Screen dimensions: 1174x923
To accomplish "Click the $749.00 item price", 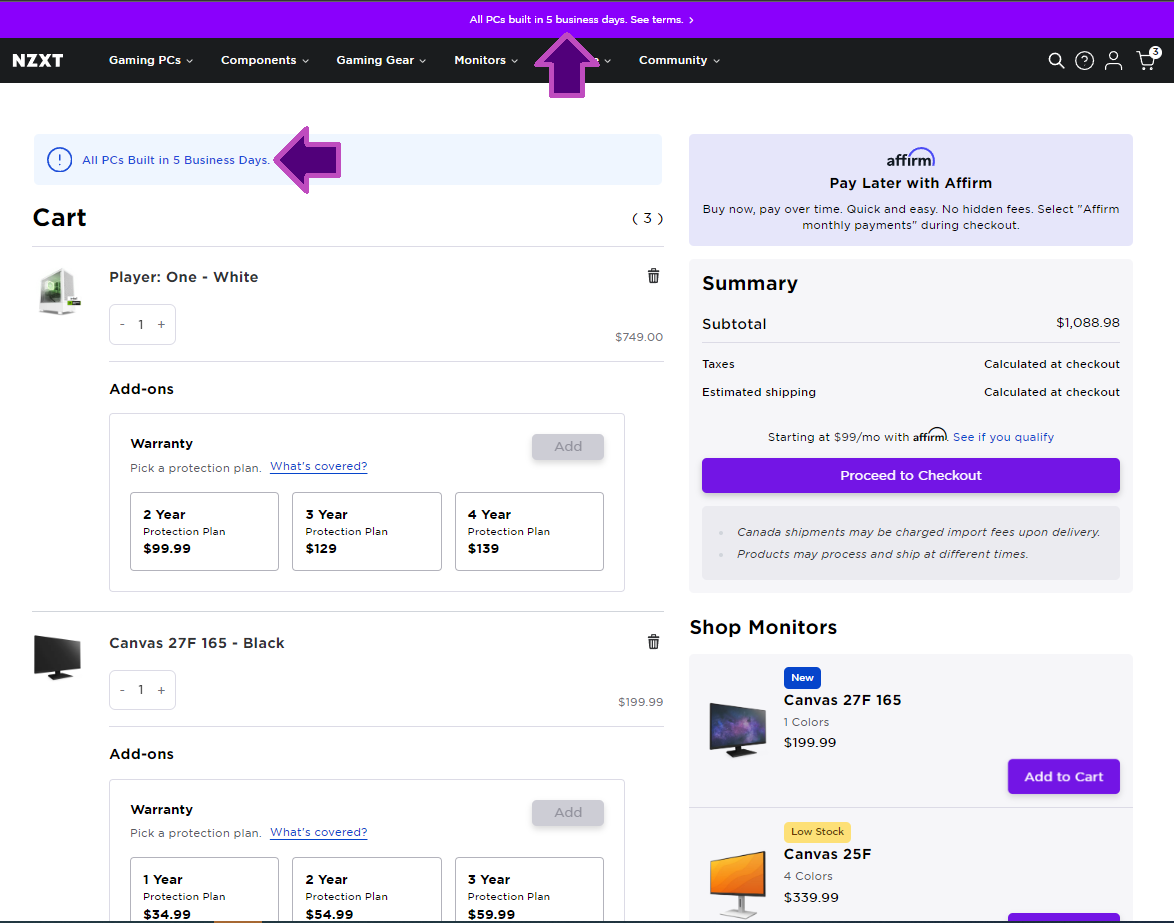I will pyautogui.click(x=639, y=337).
